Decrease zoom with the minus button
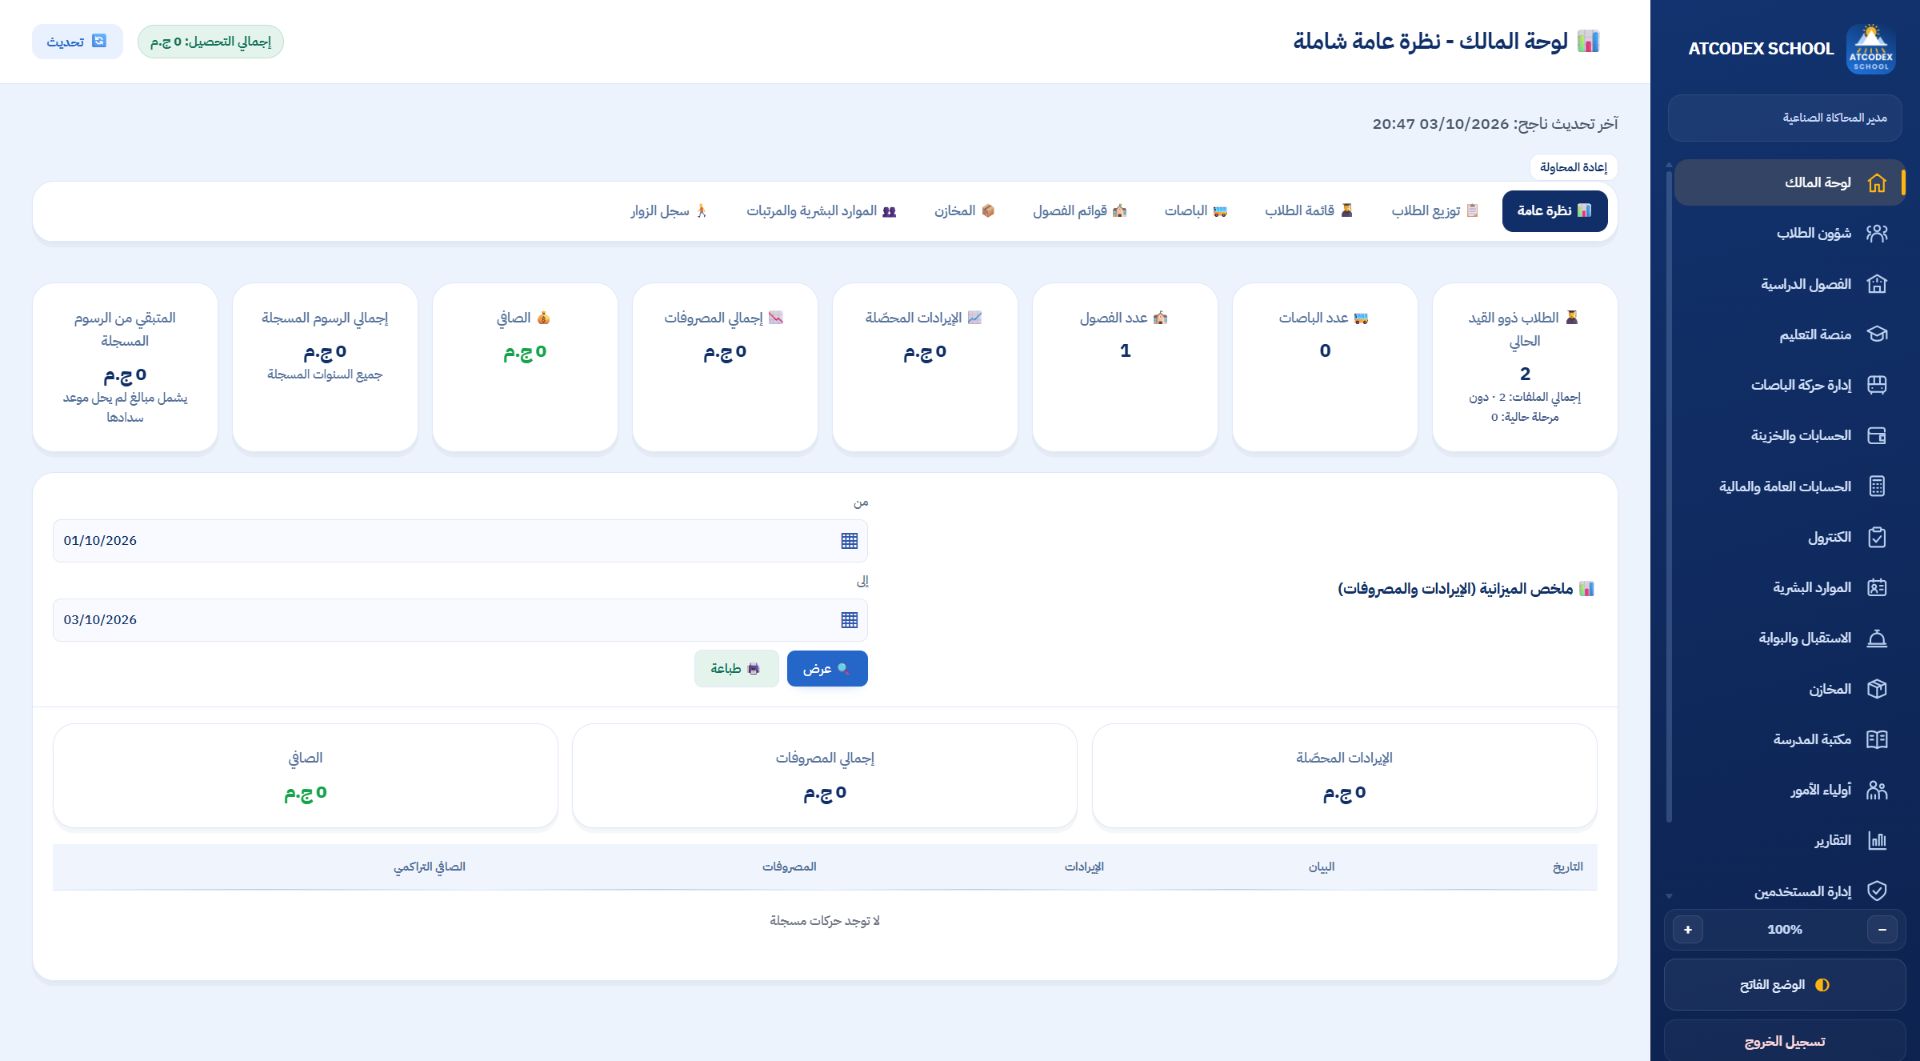The width and height of the screenshot is (1920, 1061). coord(1882,930)
